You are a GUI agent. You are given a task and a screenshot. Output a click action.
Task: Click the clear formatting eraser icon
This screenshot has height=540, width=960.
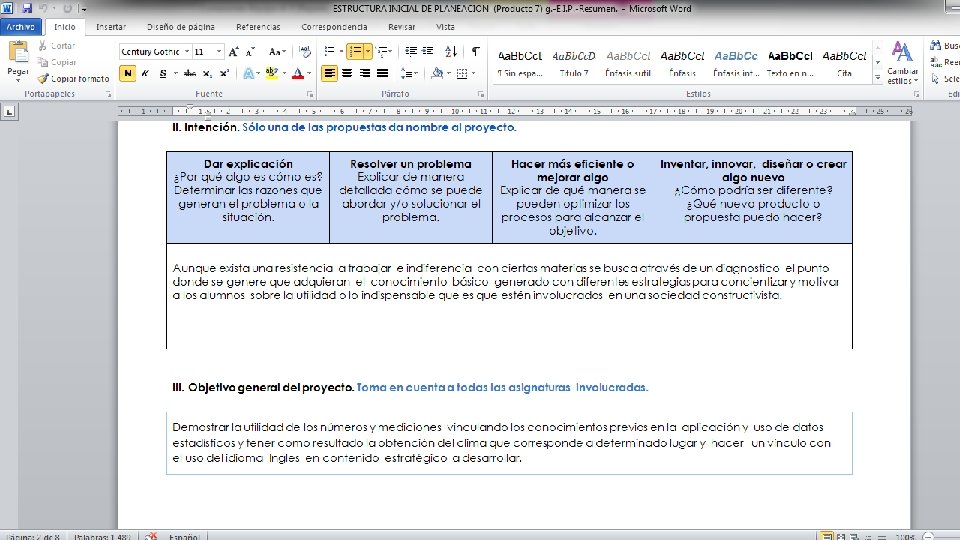coord(304,52)
